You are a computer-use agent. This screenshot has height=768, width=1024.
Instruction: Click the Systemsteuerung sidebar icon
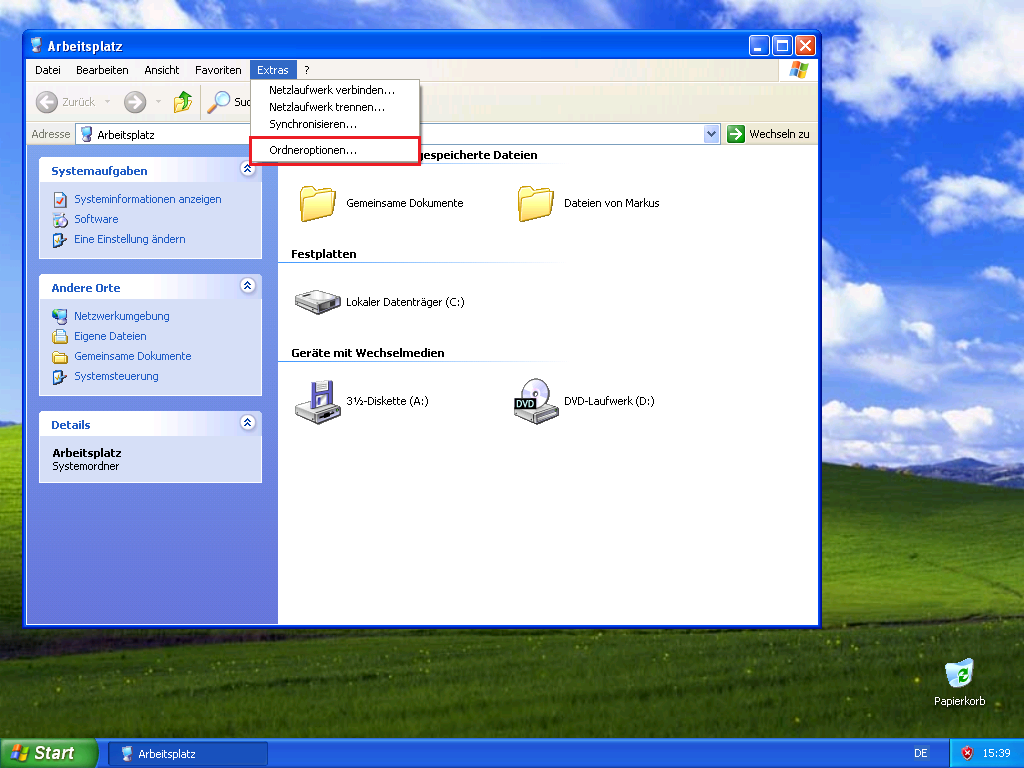click(x=60, y=377)
